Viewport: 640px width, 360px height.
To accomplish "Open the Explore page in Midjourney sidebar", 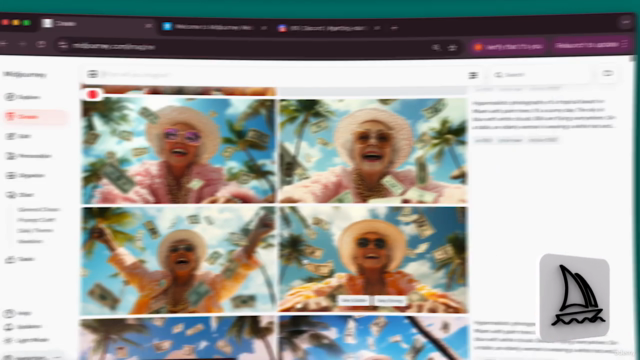I will click(x=22, y=97).
